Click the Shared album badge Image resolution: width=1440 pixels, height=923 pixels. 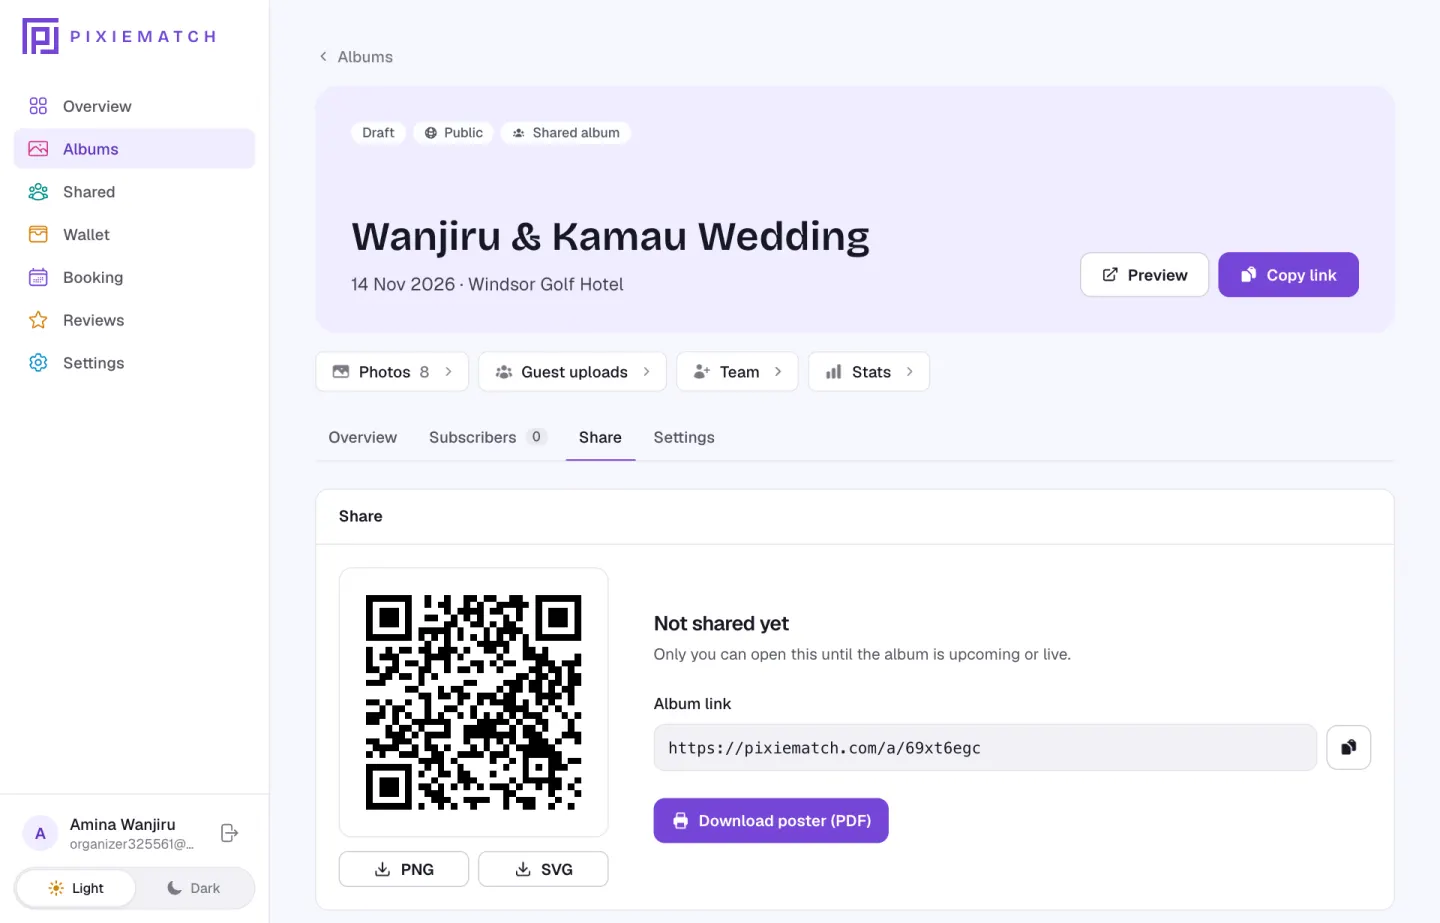click(x=566, y=133)
